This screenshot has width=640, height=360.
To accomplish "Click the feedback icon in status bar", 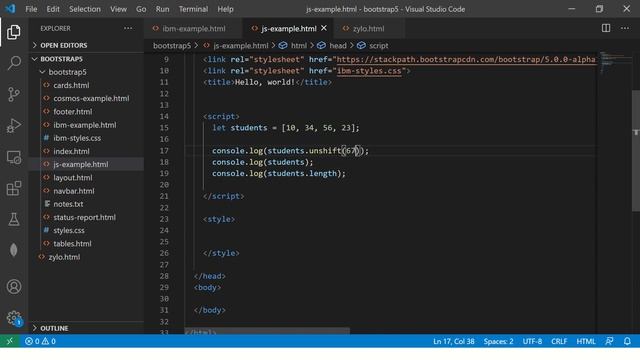I will (609, 341).
